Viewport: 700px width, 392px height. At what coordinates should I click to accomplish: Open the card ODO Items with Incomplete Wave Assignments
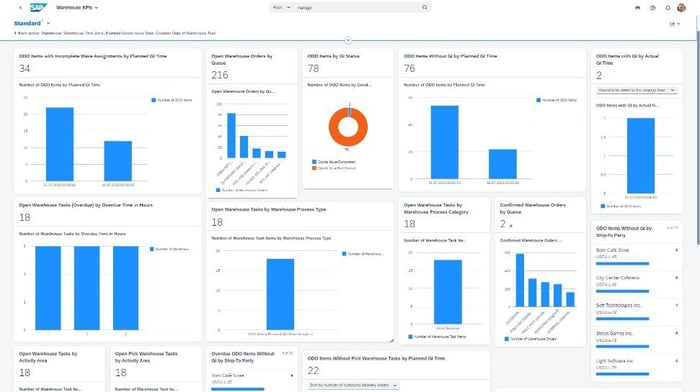[107, 63]
